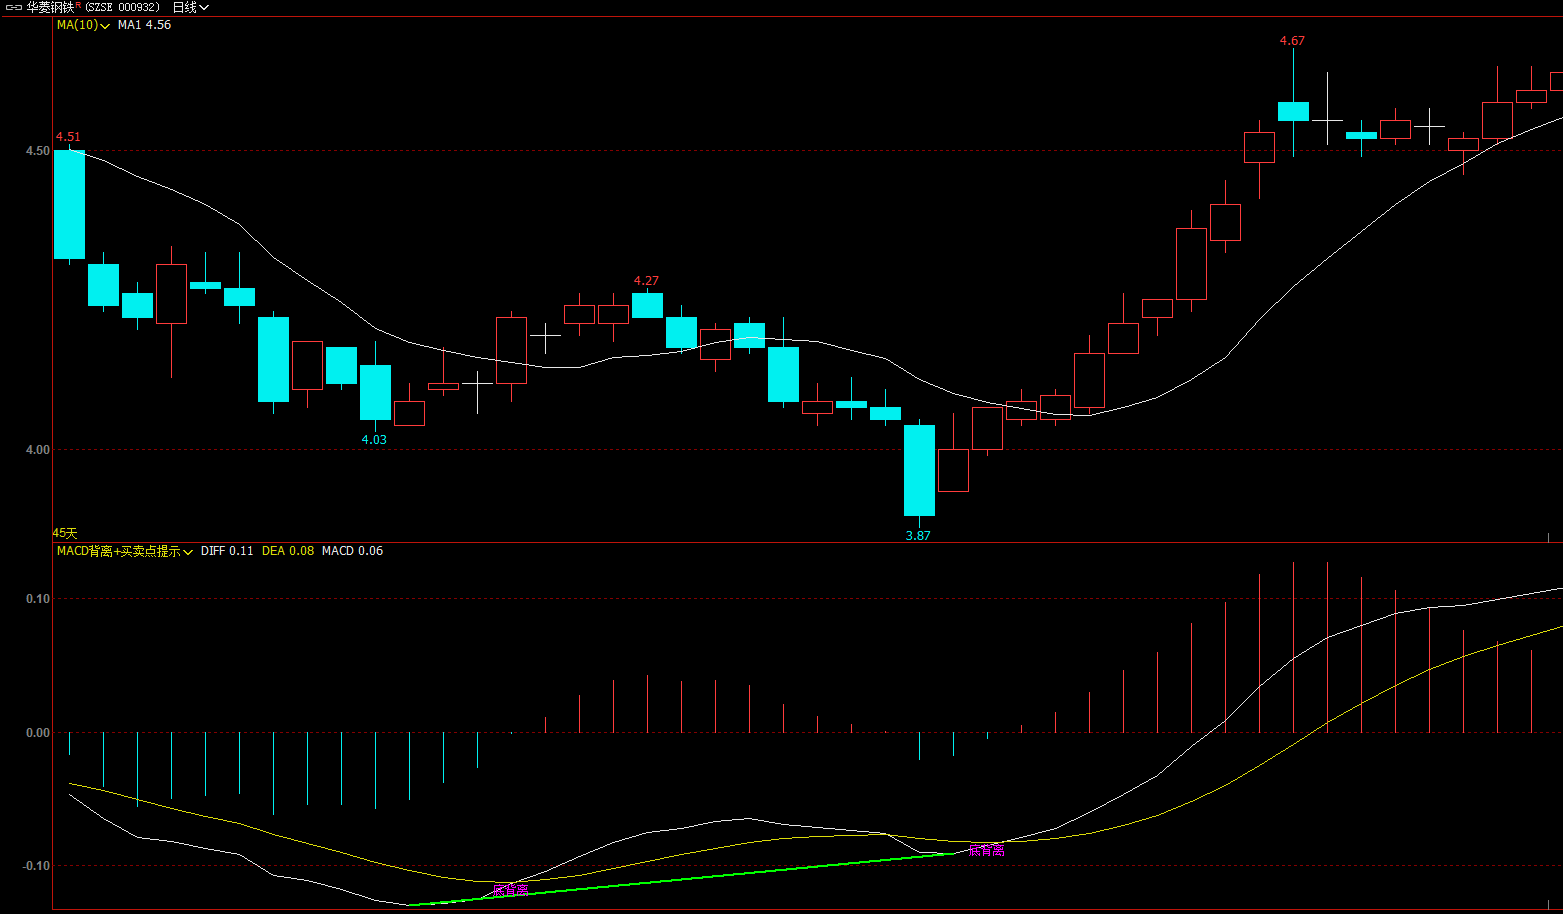Click the MA1 4.56 value label
Image resolution: width=1563 pixels, height=914 pixels.
(x=144, y=25)
